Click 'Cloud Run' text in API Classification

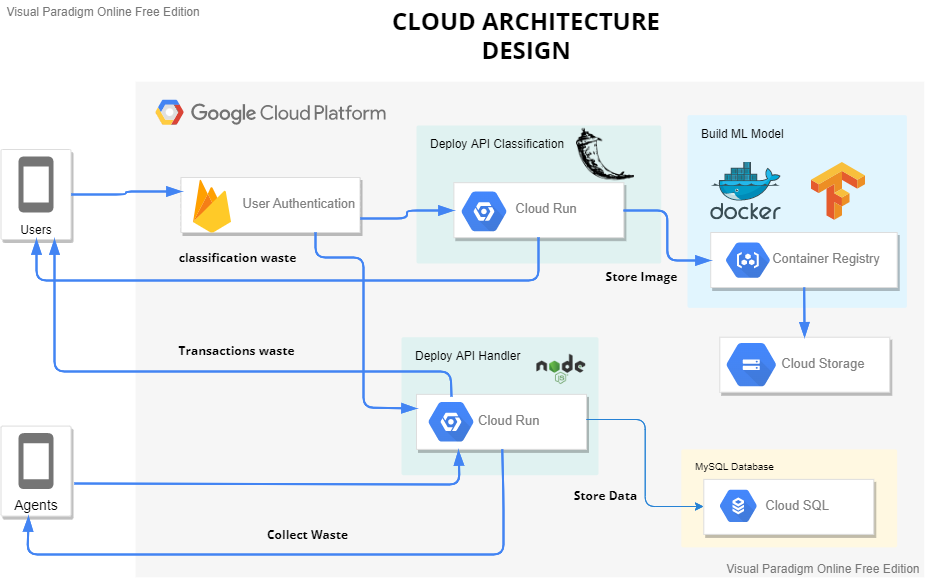pos(546,209)
